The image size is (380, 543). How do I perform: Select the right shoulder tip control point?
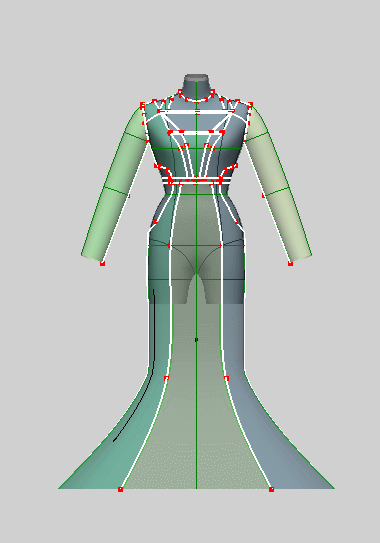click(x=250, y=104)
